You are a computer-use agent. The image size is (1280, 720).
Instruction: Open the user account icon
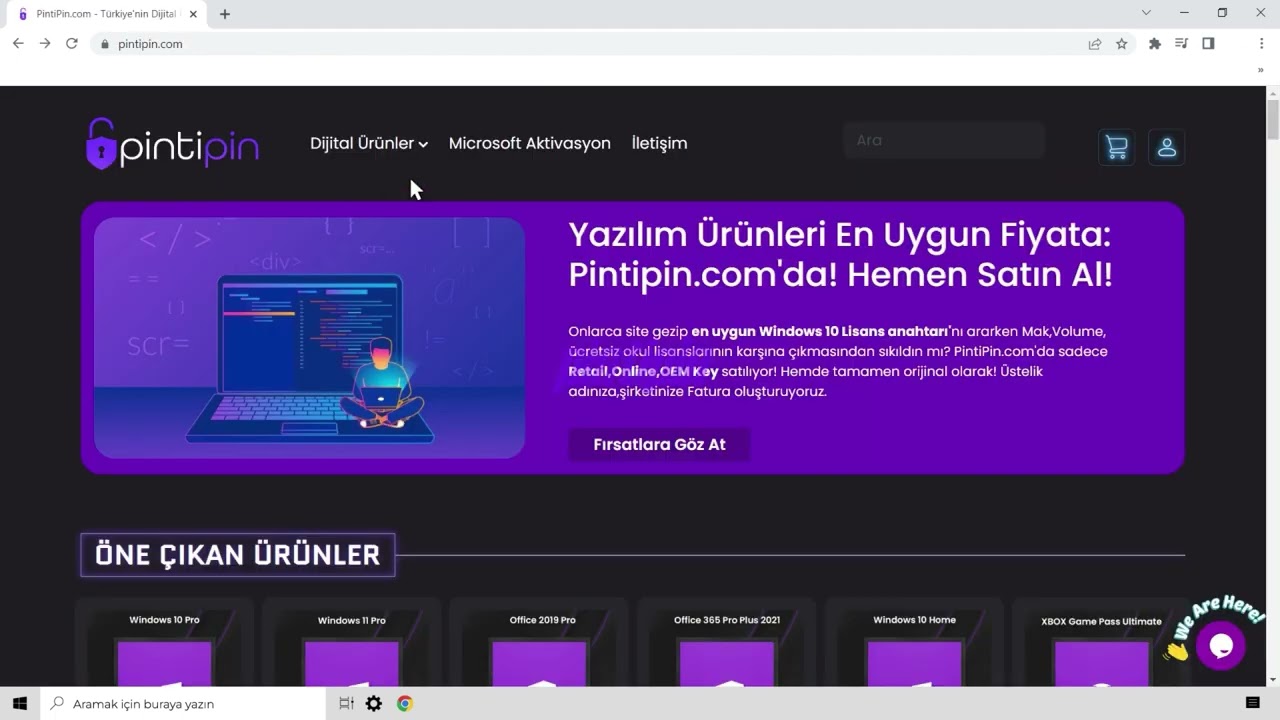tap(1166, 148)
